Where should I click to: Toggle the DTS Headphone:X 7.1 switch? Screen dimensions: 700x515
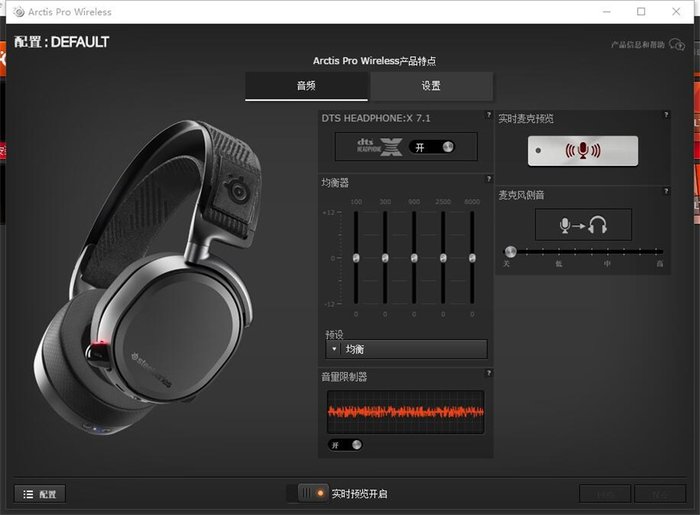pyautogui.click(x=432, y=147)
